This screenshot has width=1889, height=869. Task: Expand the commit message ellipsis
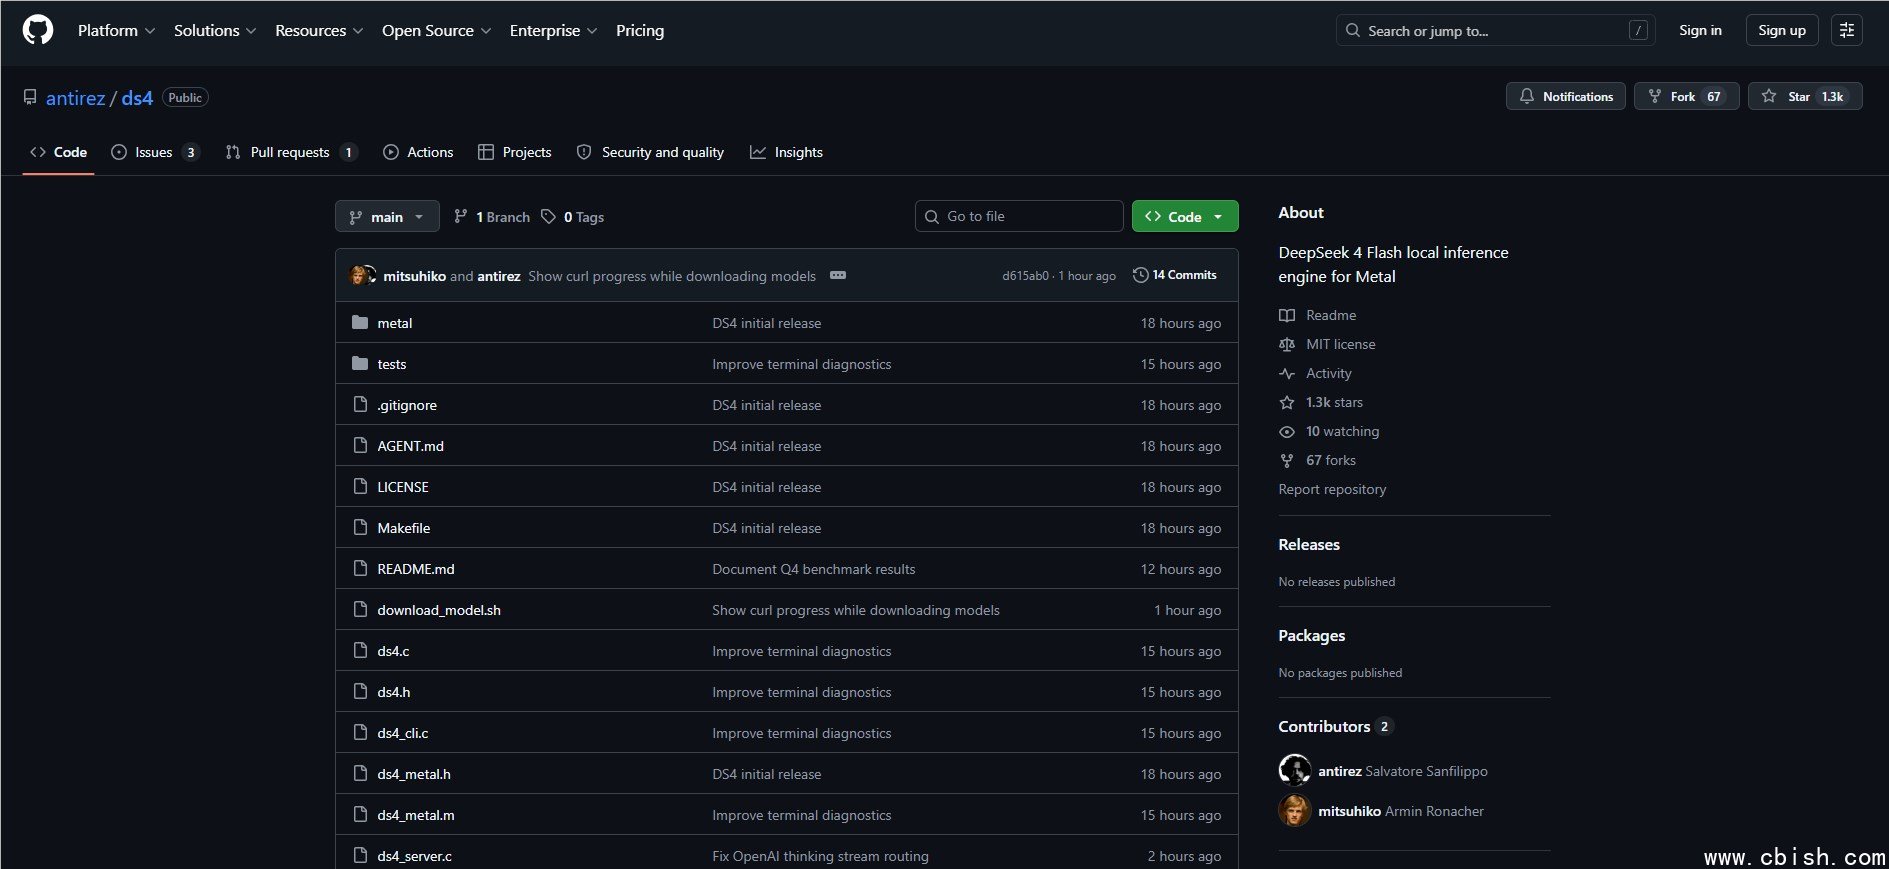pos(838,275)
